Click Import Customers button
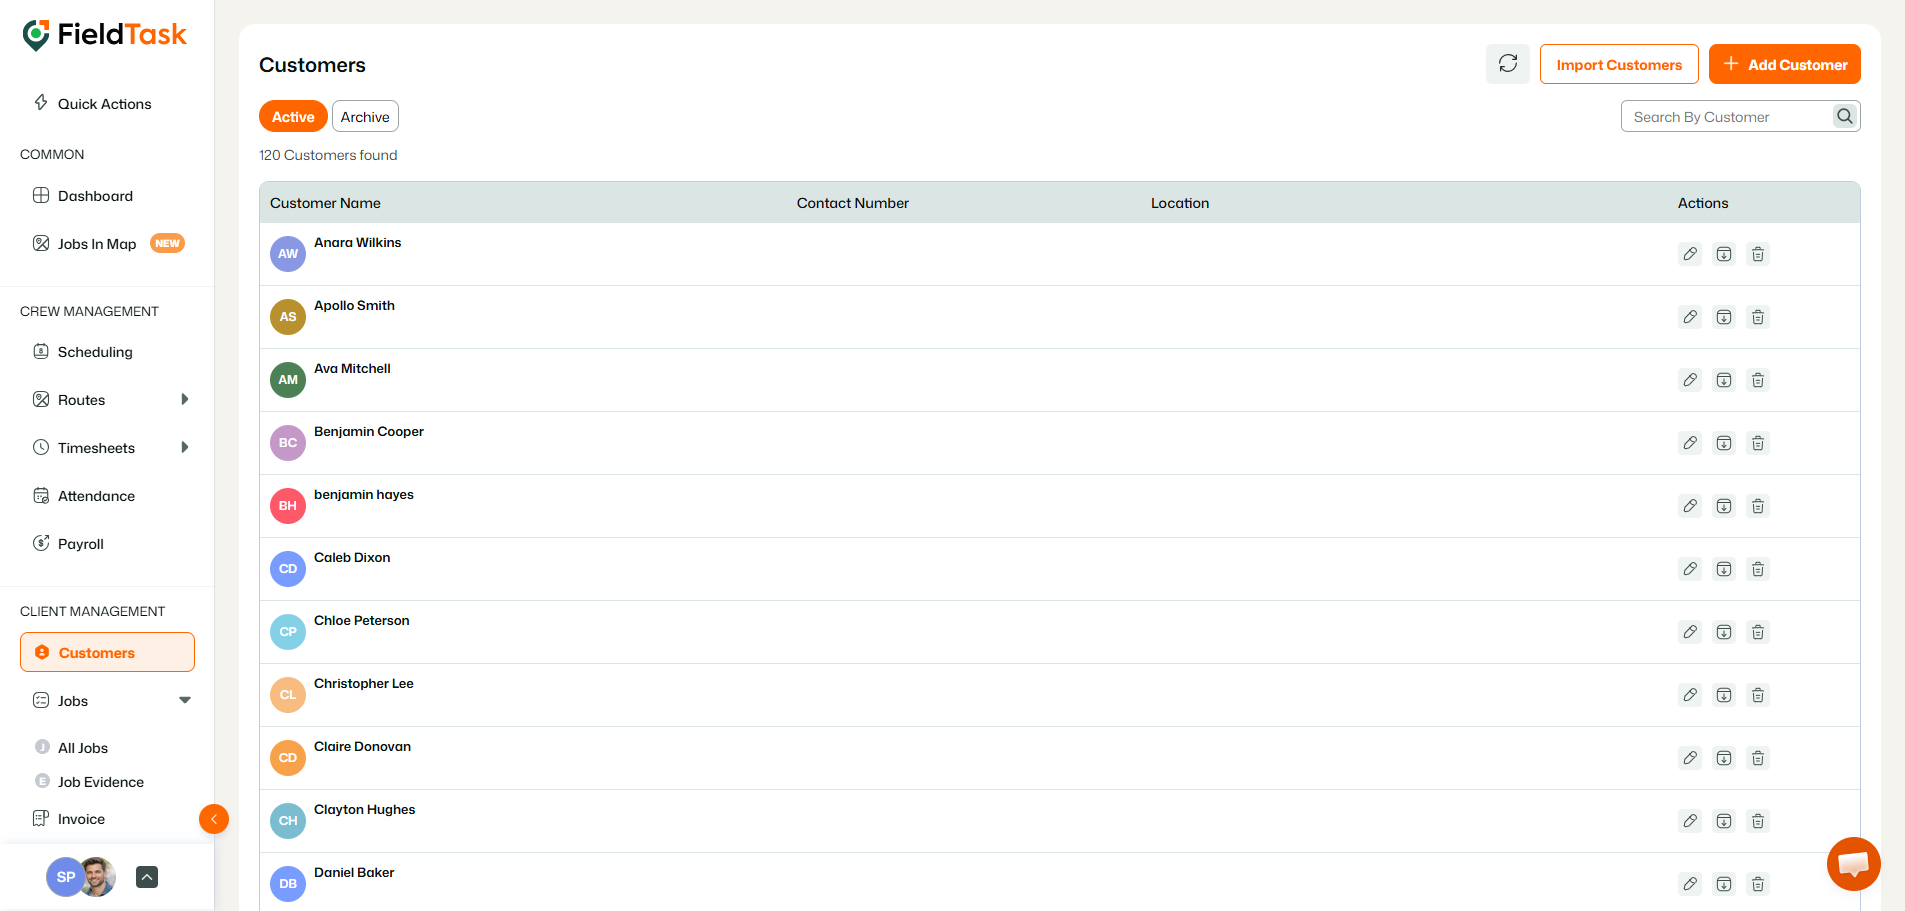The image size is (1905, 911). 1619,64
